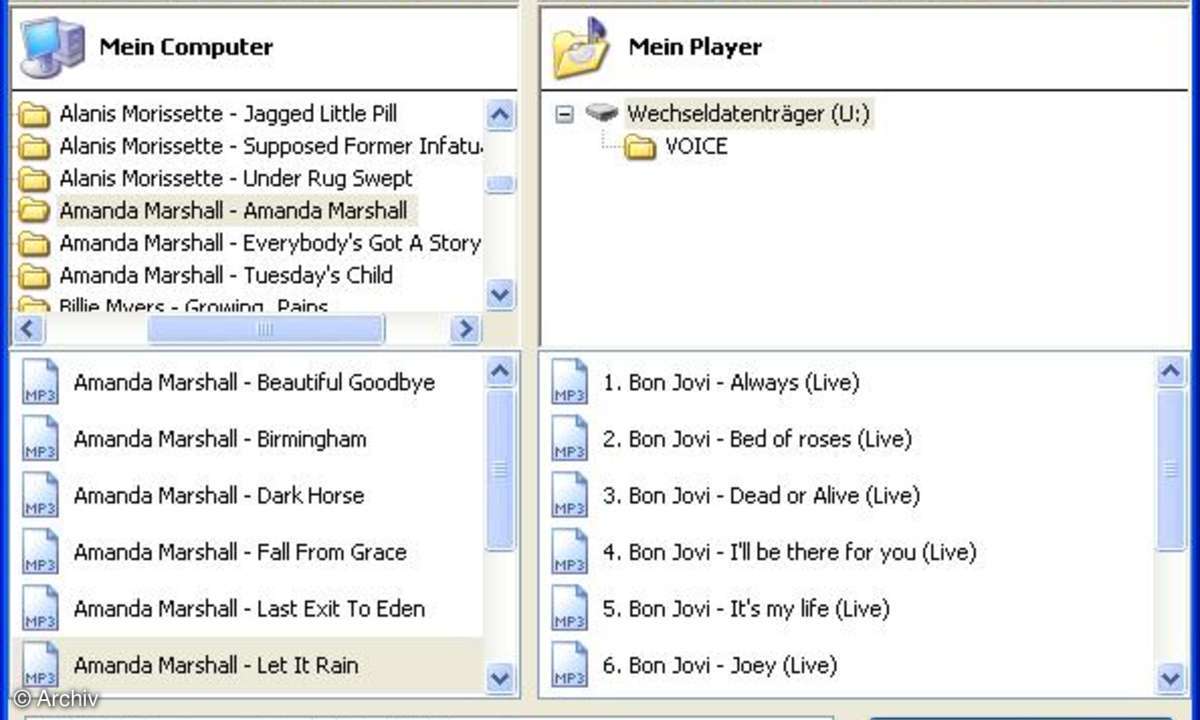Select Wechseldatenträger (U:) drive label
Screen dimensions: 1200x720
tap(749, 113)
